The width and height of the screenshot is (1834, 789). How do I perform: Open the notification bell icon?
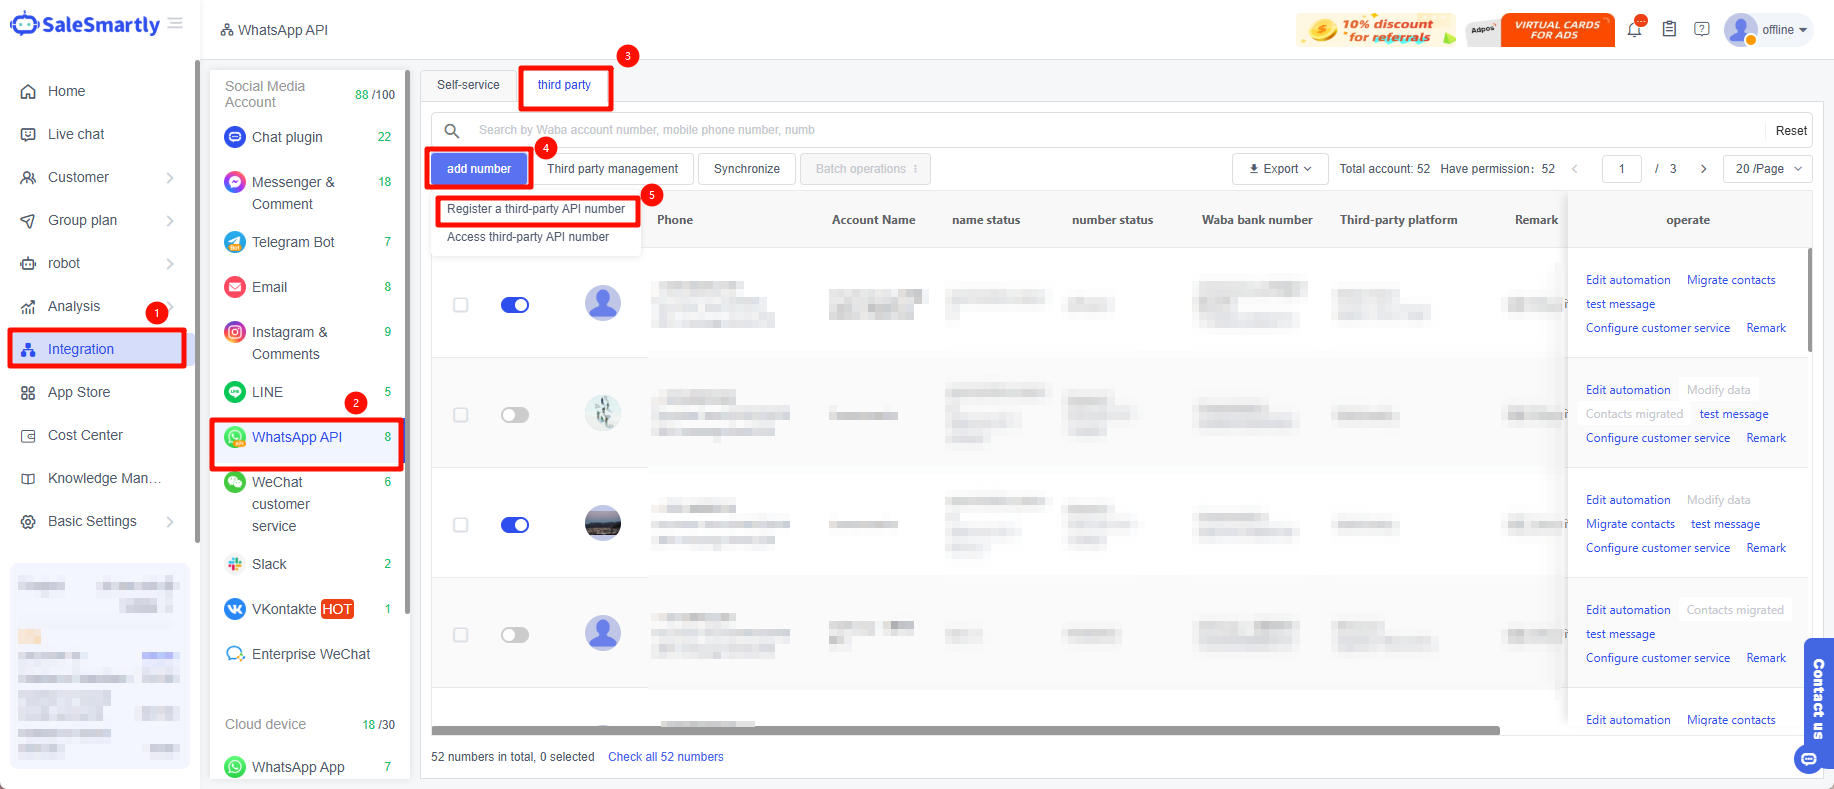[x=1634, y=30]
